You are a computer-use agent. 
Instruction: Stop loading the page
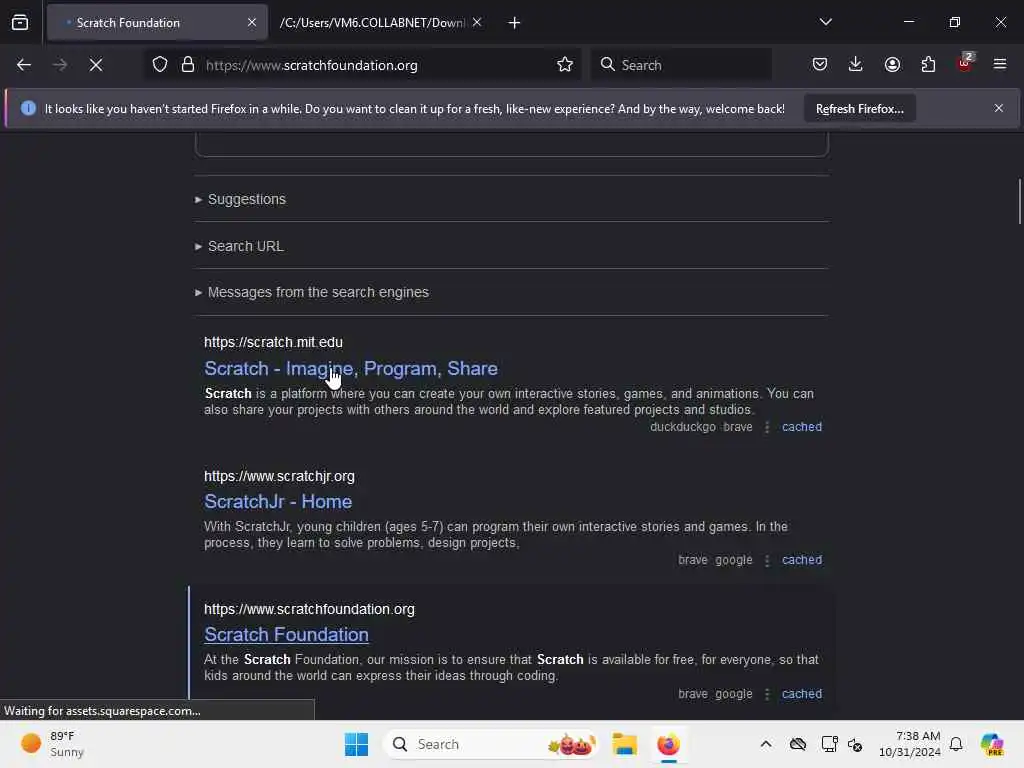pyautogui.click(x=96, y=65)
